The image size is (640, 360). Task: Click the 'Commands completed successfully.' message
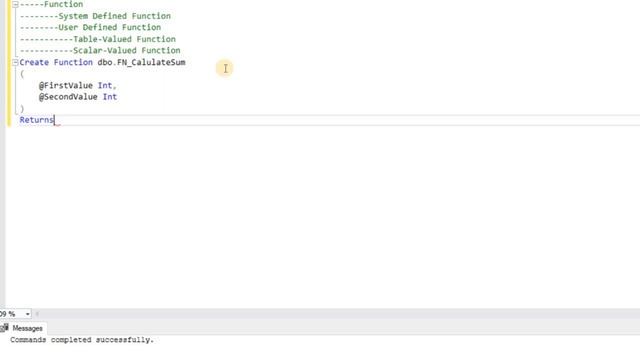[82, 340]
